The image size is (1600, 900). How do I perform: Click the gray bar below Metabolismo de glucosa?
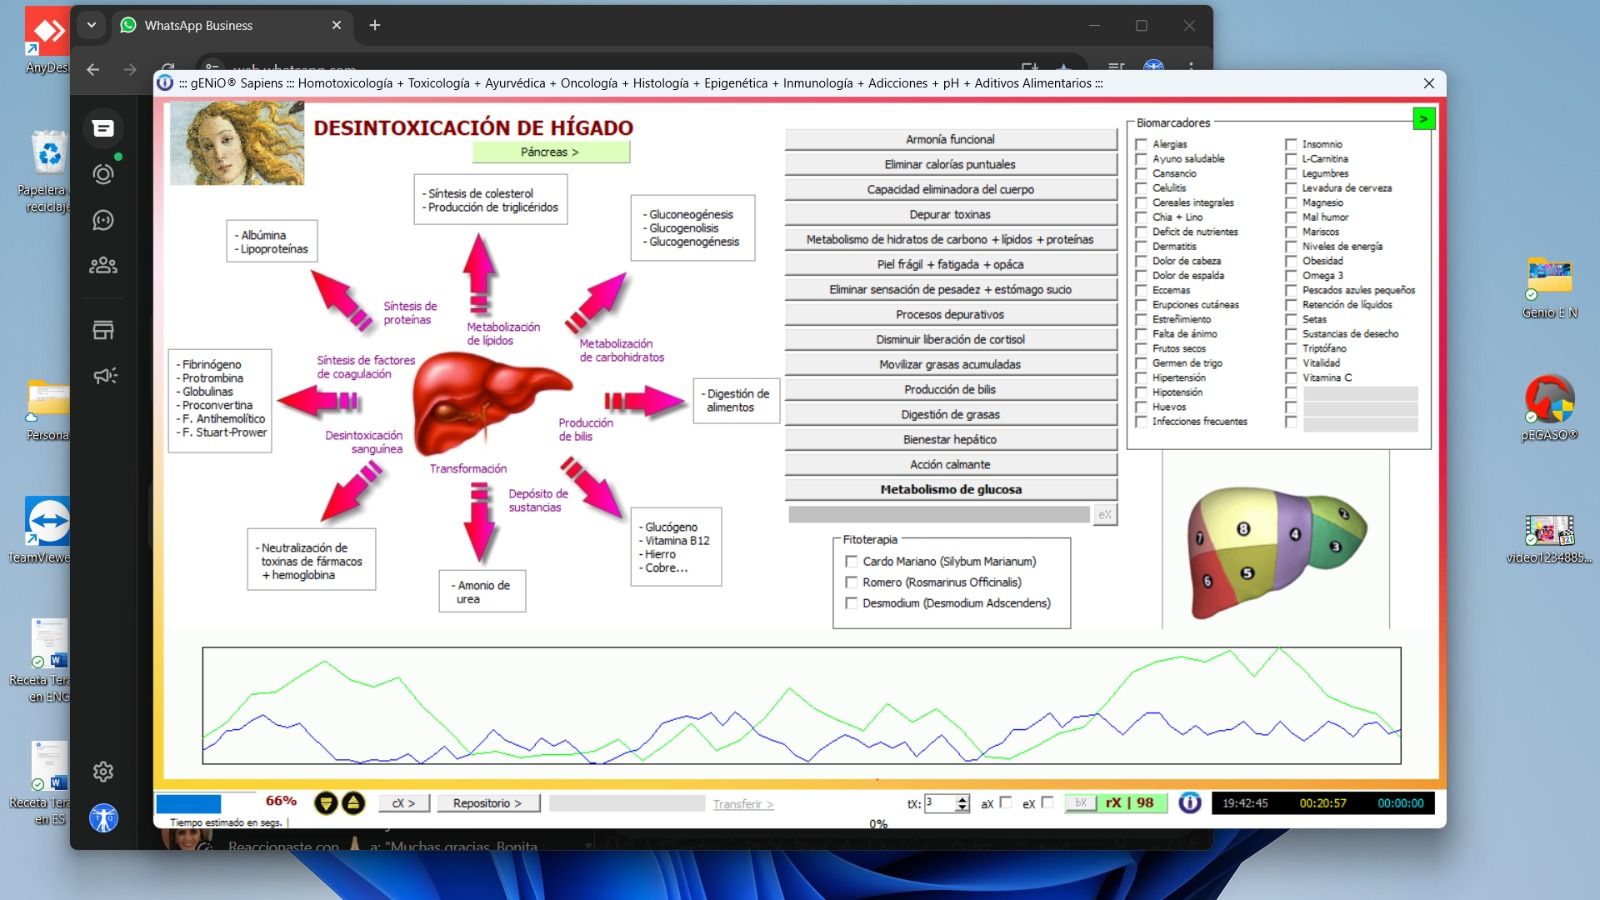[x=939, y=514]
